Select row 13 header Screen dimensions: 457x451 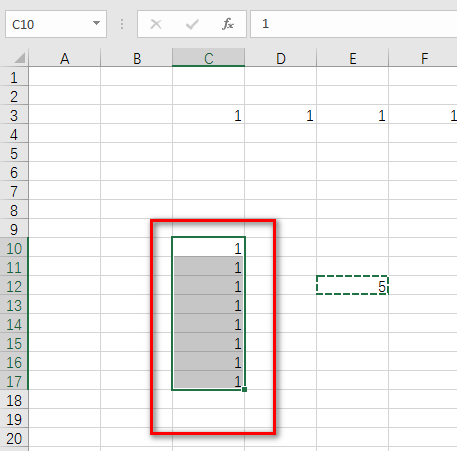click(x=14, y=305)
